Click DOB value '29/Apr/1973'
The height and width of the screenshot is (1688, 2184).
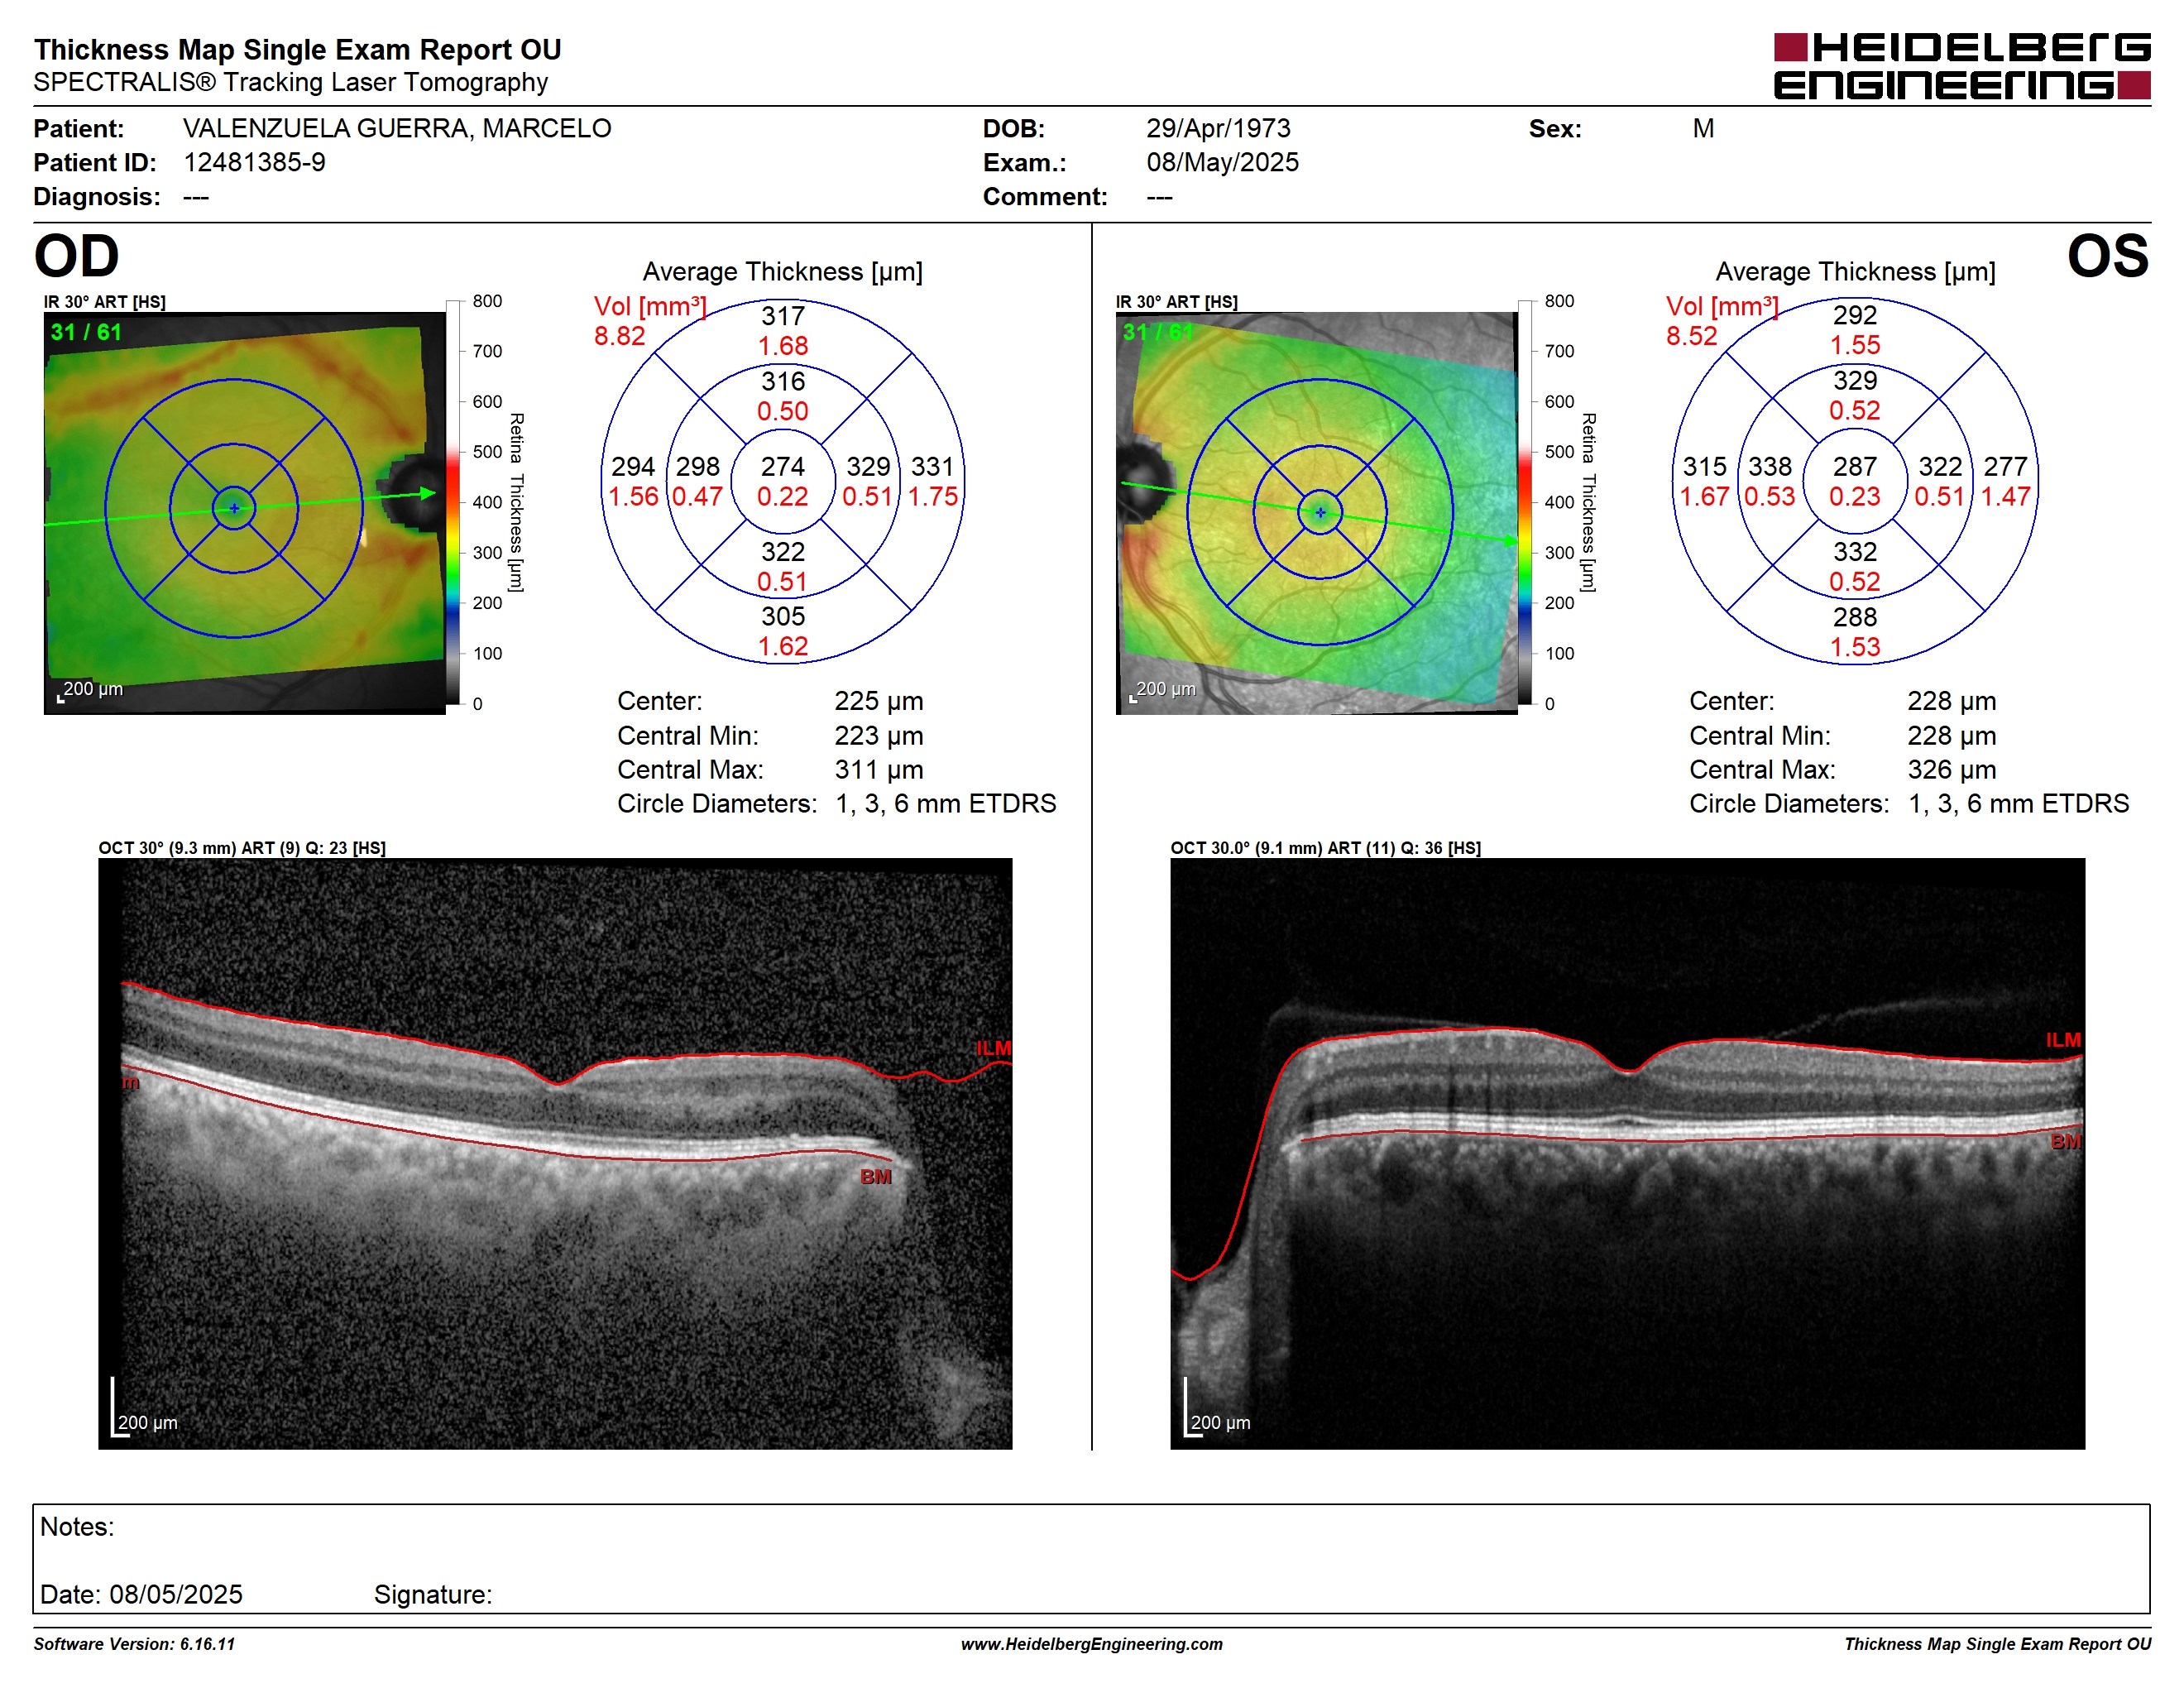(x=1218, y=128)
